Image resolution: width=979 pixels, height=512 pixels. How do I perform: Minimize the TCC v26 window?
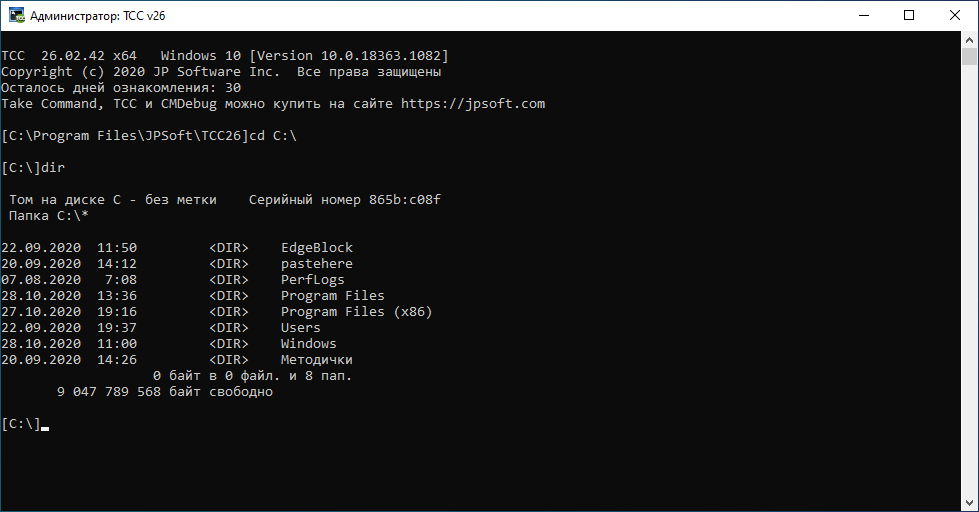pyautogui.click(x=863, y=15)
